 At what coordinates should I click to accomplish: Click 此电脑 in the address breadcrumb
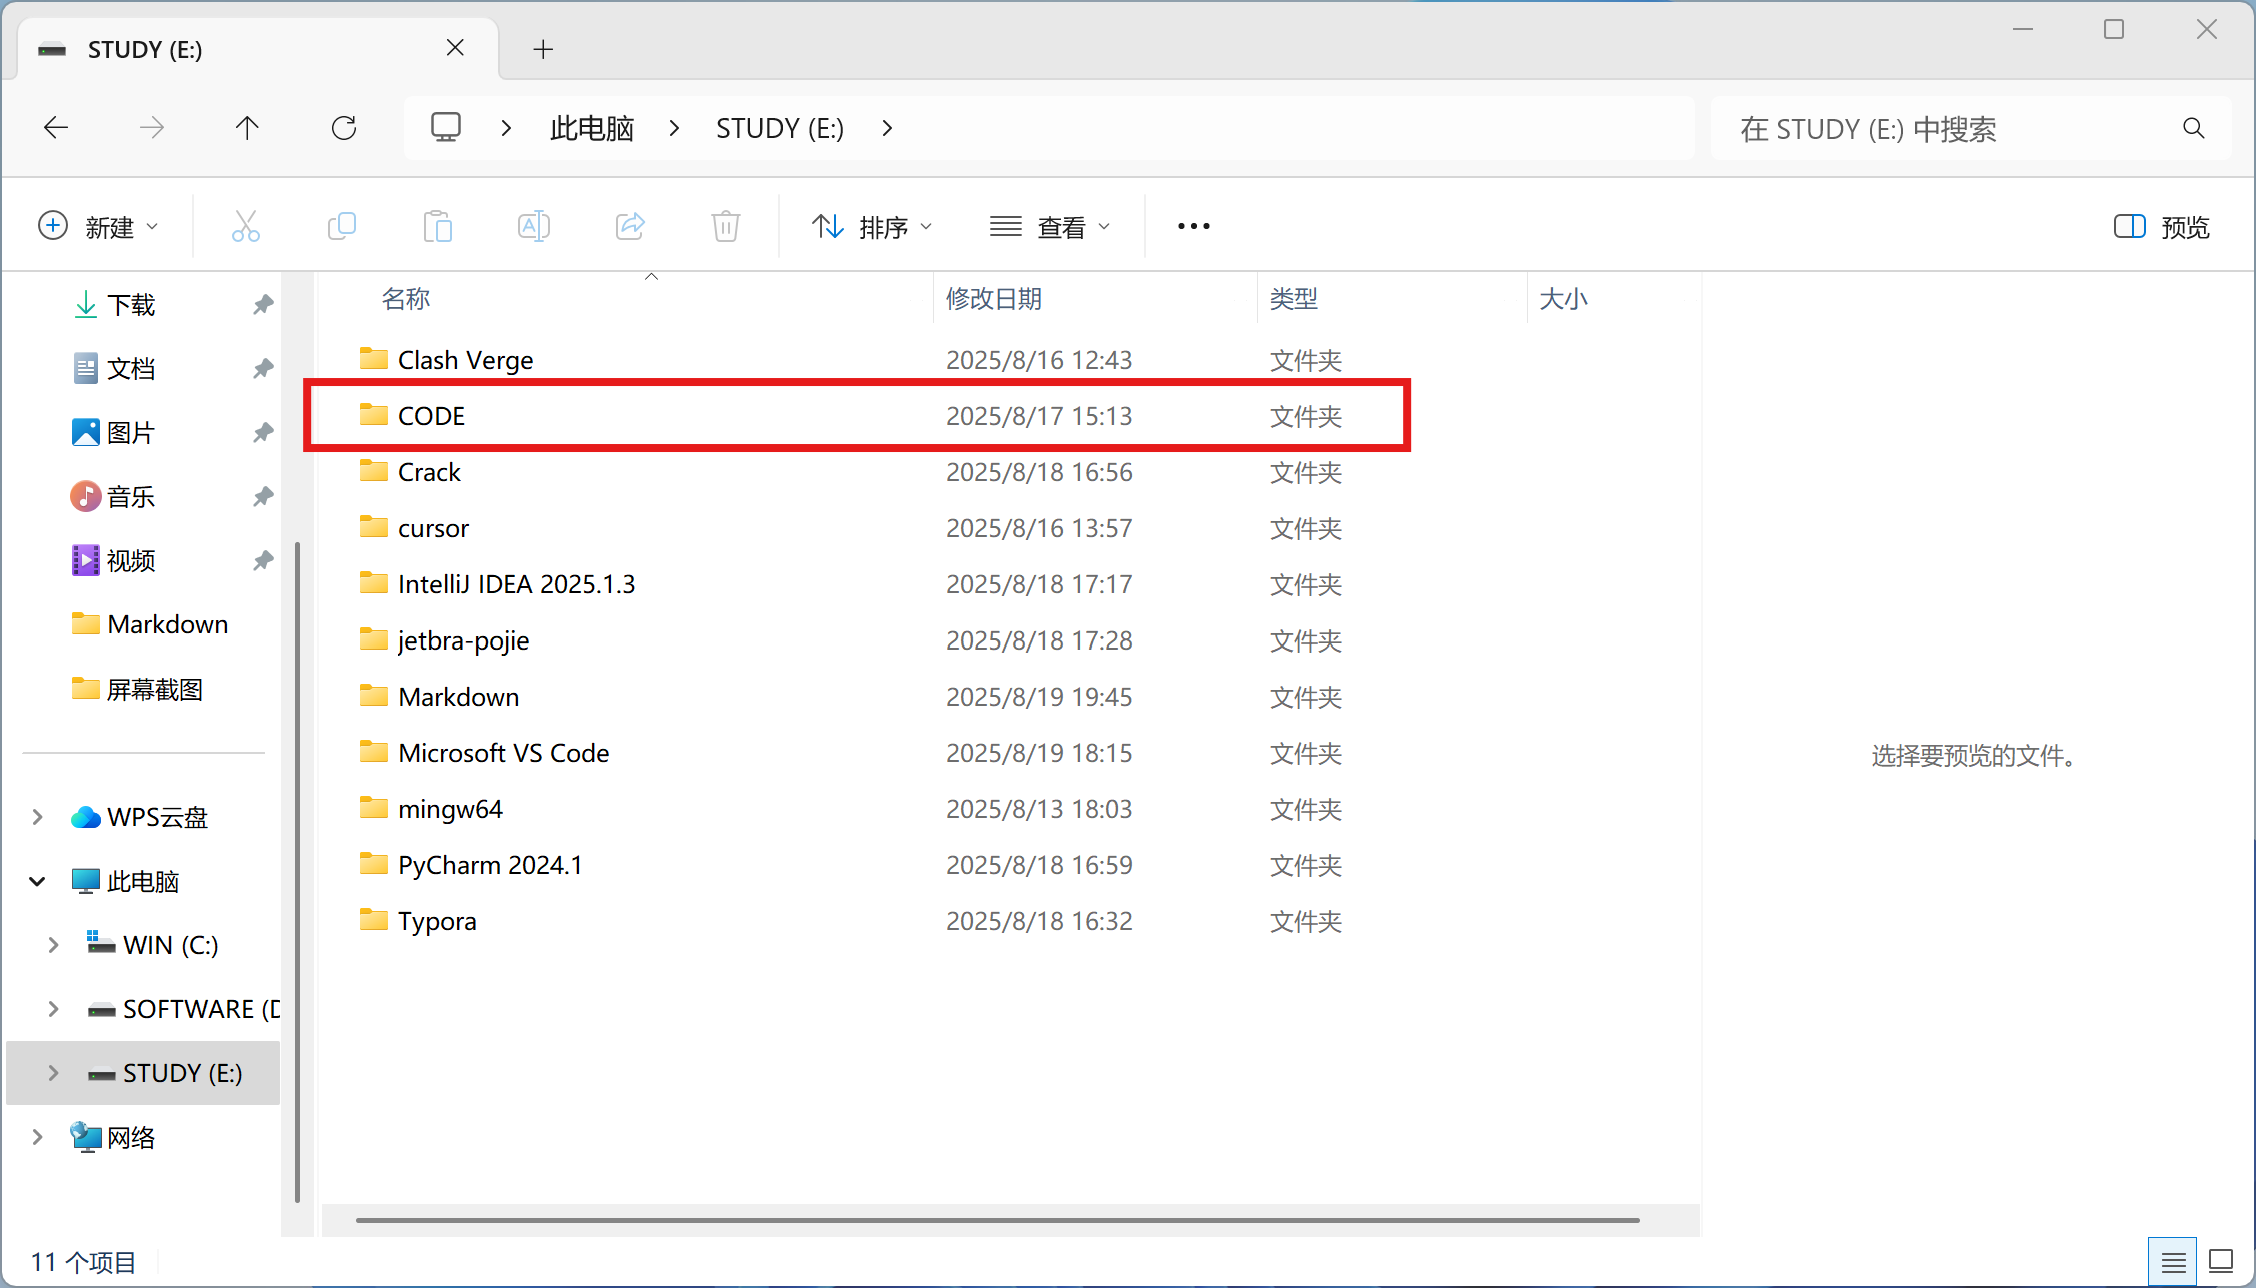coord(592,128)
